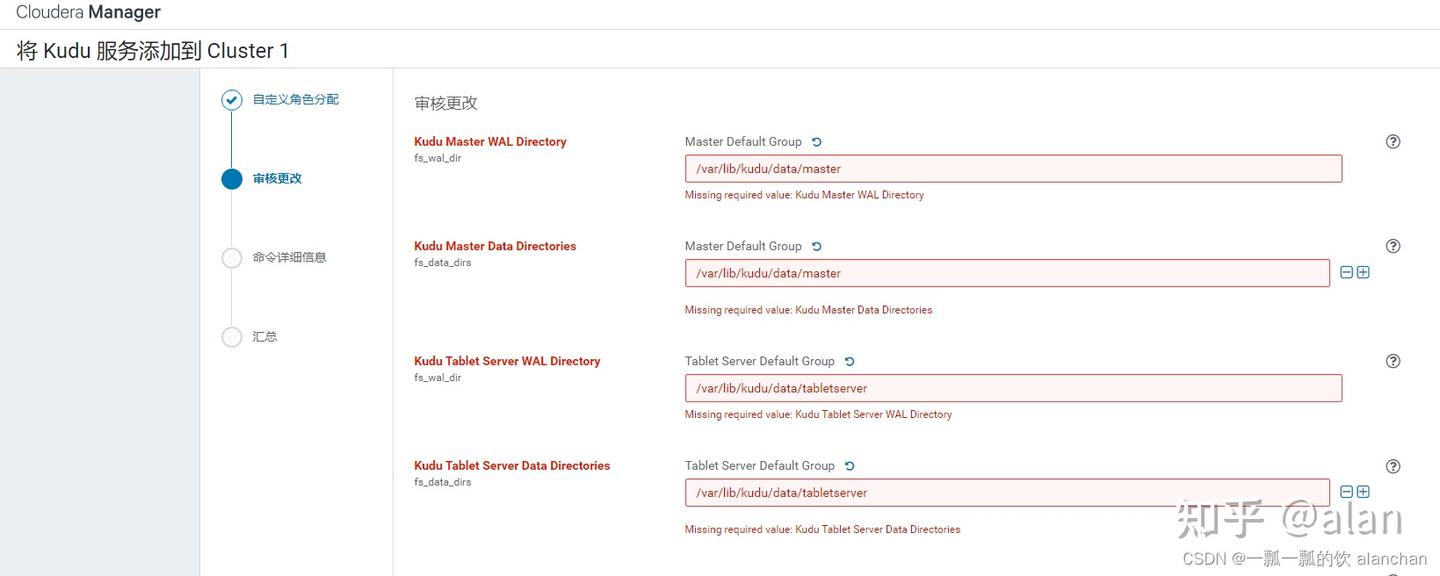Remove the Master data directory entry
The width and height of the screenshot is (1440, 576).
click(x=1346, y=271)
